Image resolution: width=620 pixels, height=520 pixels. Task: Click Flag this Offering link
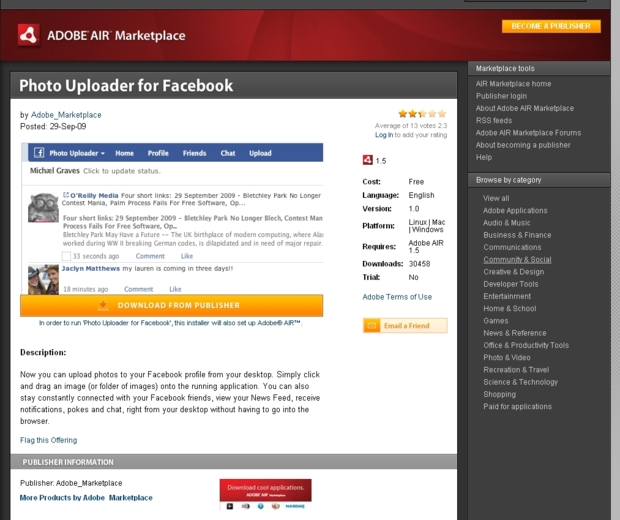click(x=49, y=440)
